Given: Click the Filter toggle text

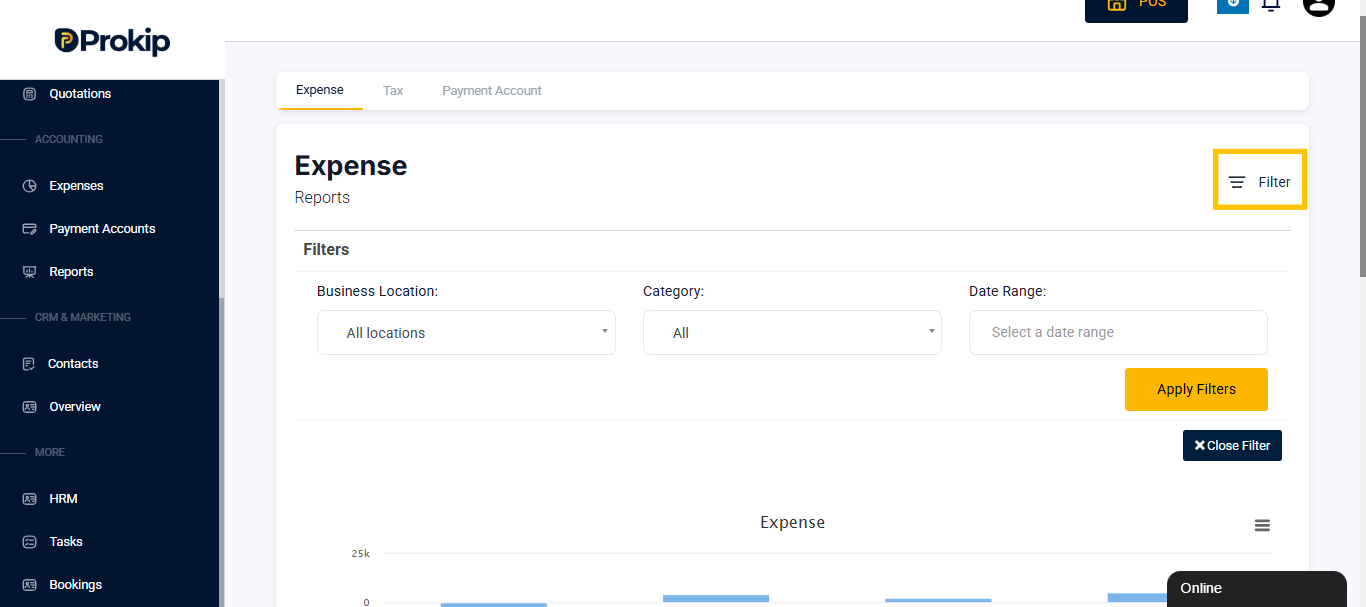Looking at the screenshot, I should [1274, 182].
